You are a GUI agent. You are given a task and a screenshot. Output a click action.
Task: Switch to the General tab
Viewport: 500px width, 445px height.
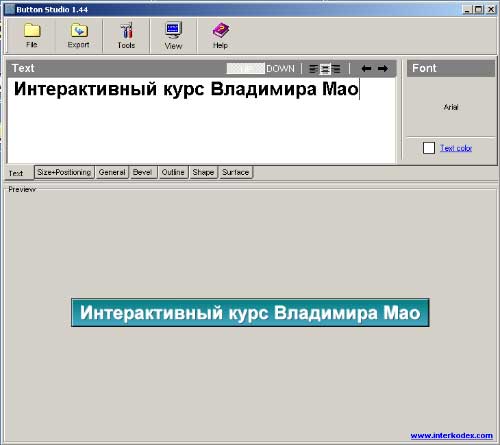pos(112,172)
